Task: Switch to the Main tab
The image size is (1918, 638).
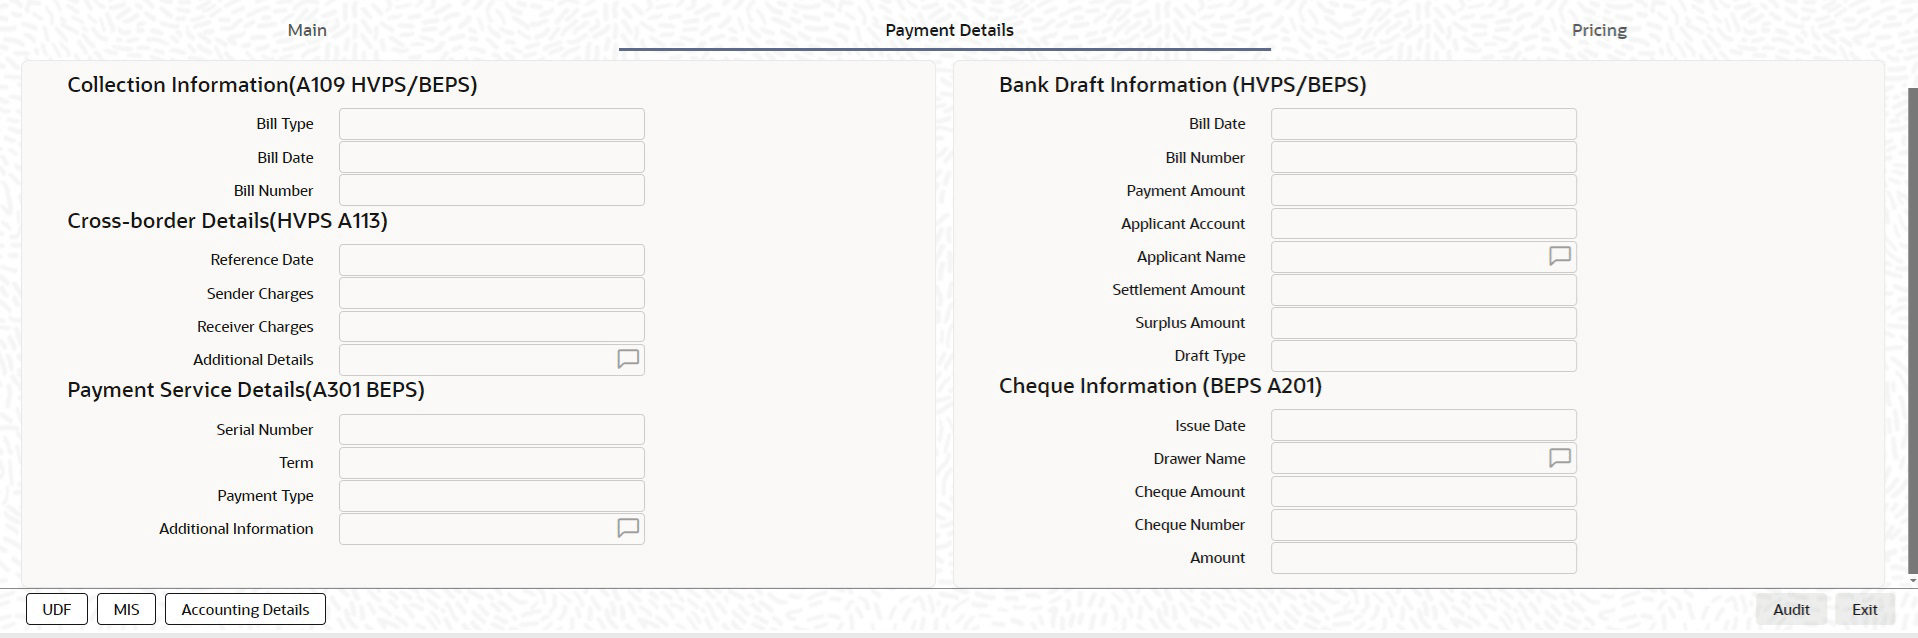Action: [x=307, y=30]
